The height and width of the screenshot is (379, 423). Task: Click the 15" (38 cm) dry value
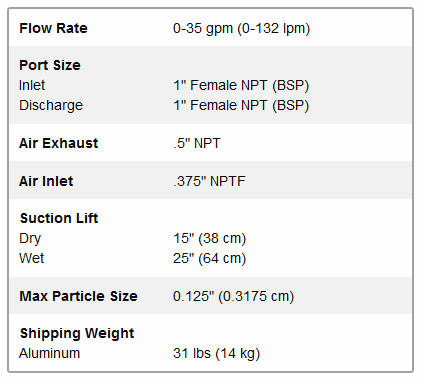point(209,238)
